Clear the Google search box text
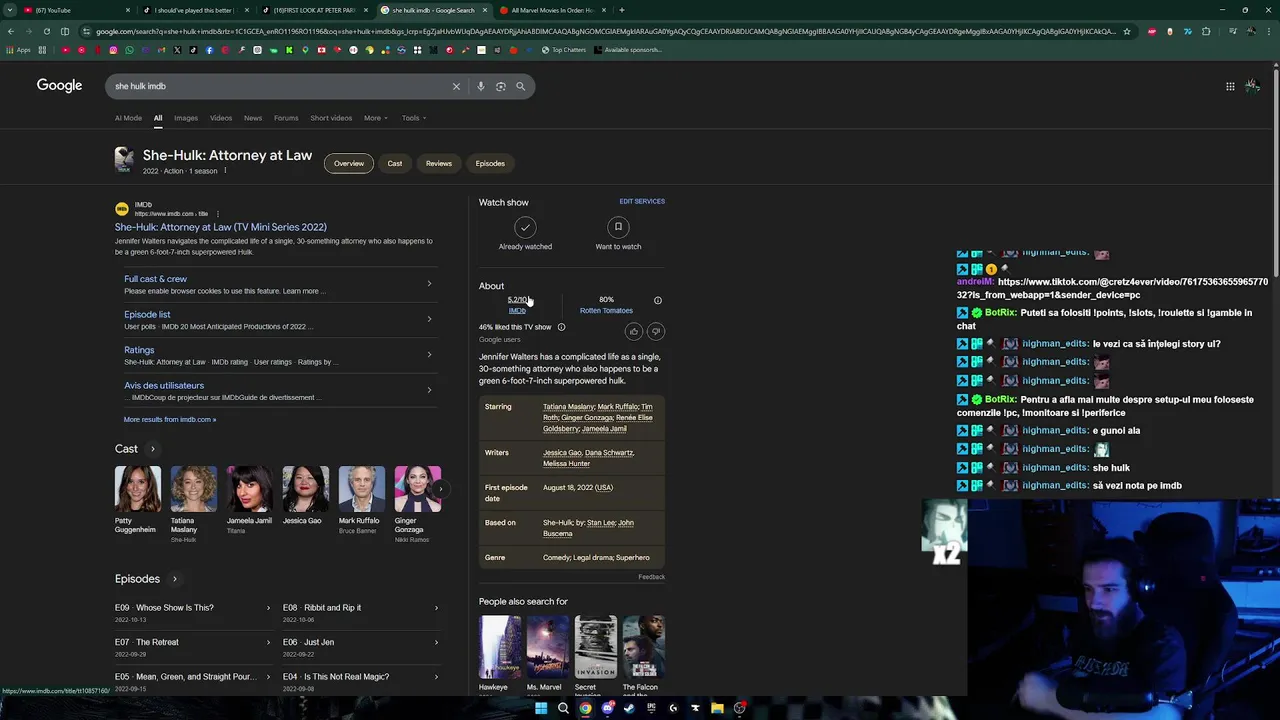 (x=456, y=86)
